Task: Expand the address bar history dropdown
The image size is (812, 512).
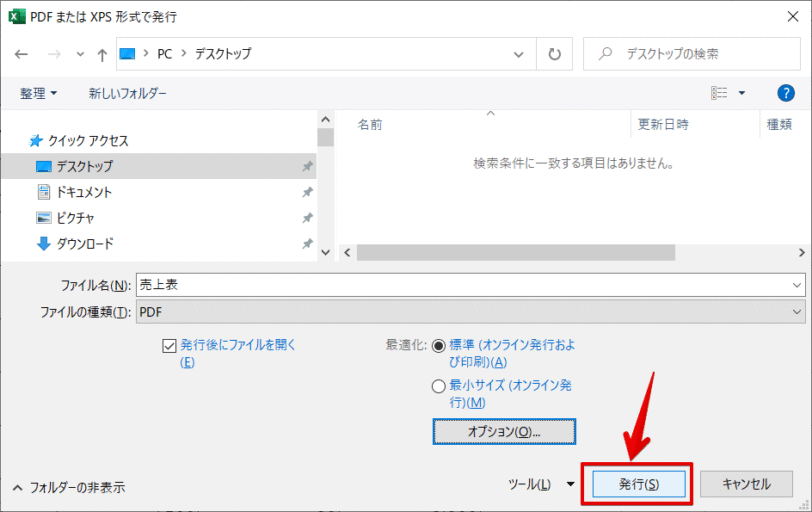Action: [x=518, y=54]
